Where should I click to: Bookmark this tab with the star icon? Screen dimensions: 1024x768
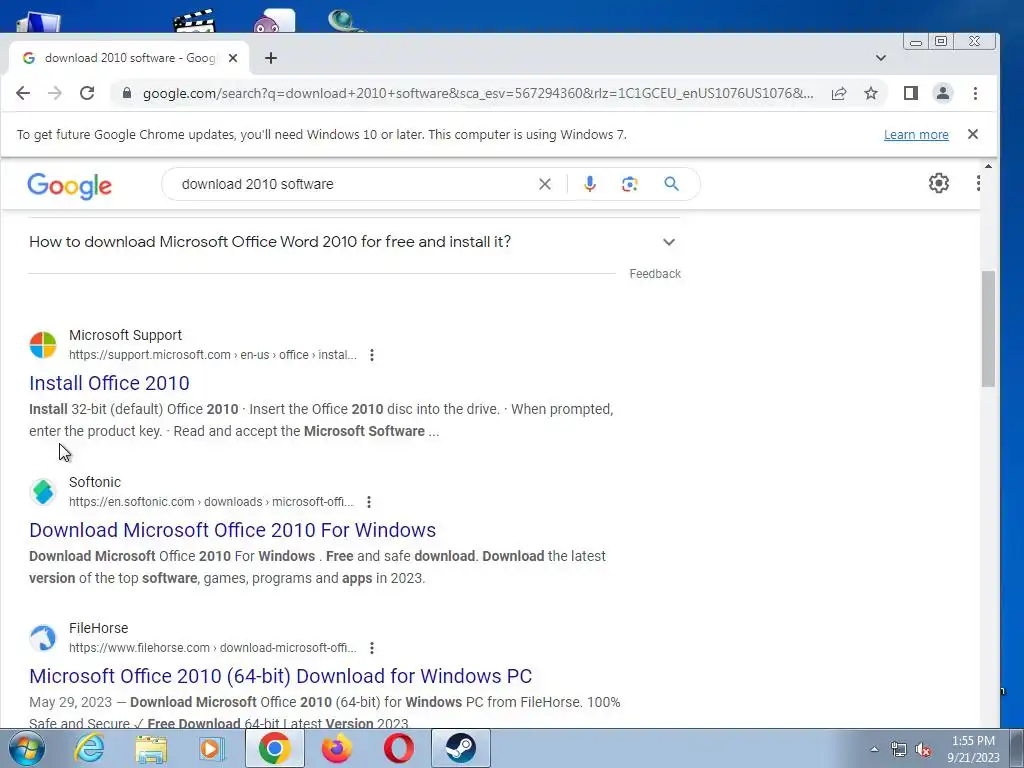[871, 93]
